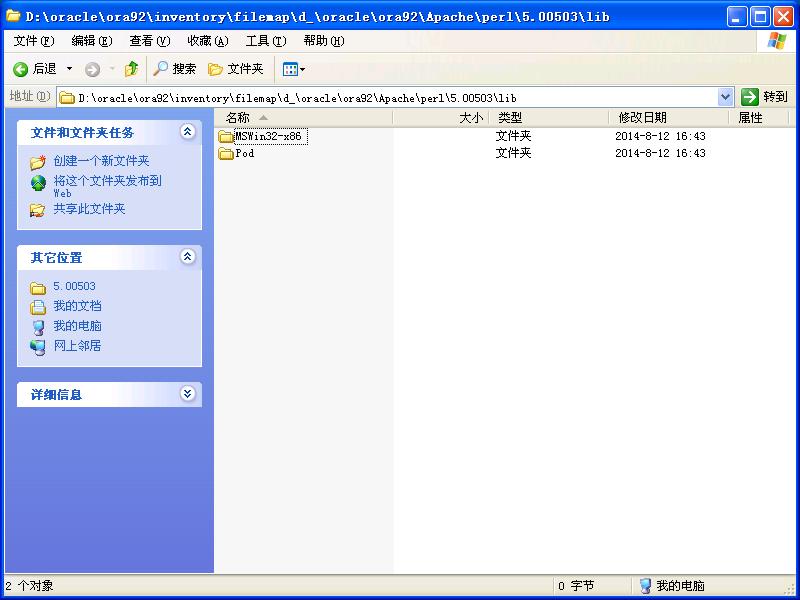
Task: Toggle the 文件夹 folders pane button
Action: pos(236,69)
